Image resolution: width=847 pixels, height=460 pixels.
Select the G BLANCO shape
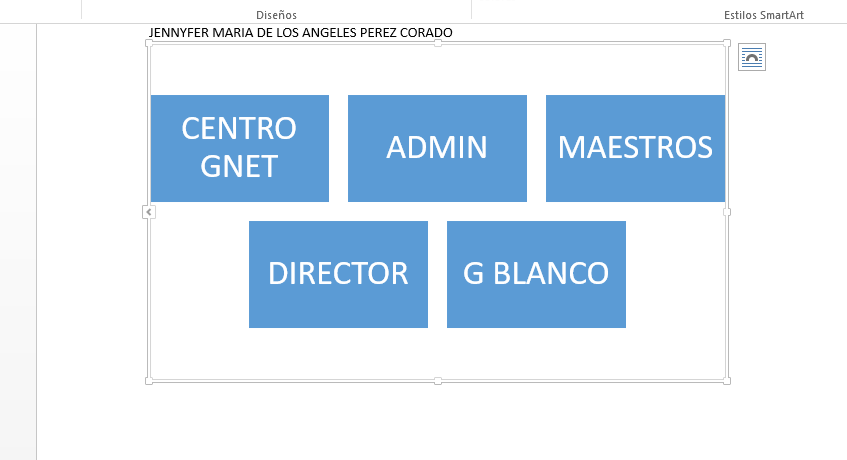click(536, 274)
